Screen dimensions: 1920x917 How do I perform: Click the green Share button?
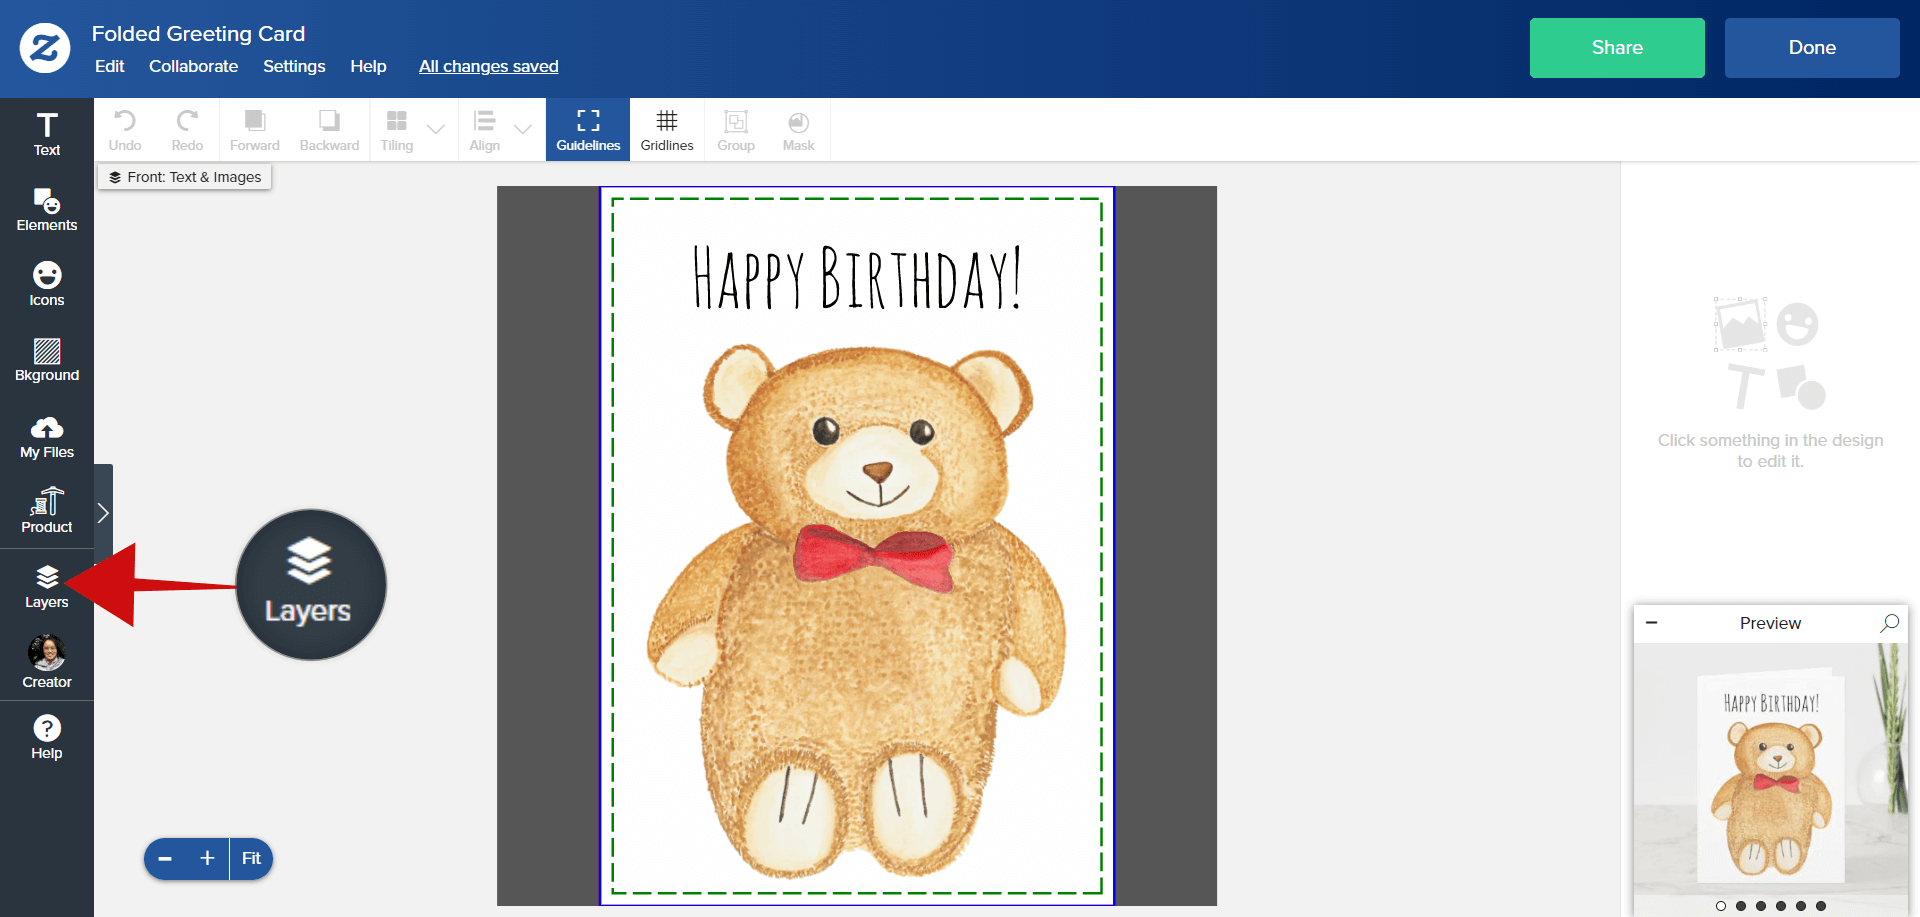(1617, 48)
